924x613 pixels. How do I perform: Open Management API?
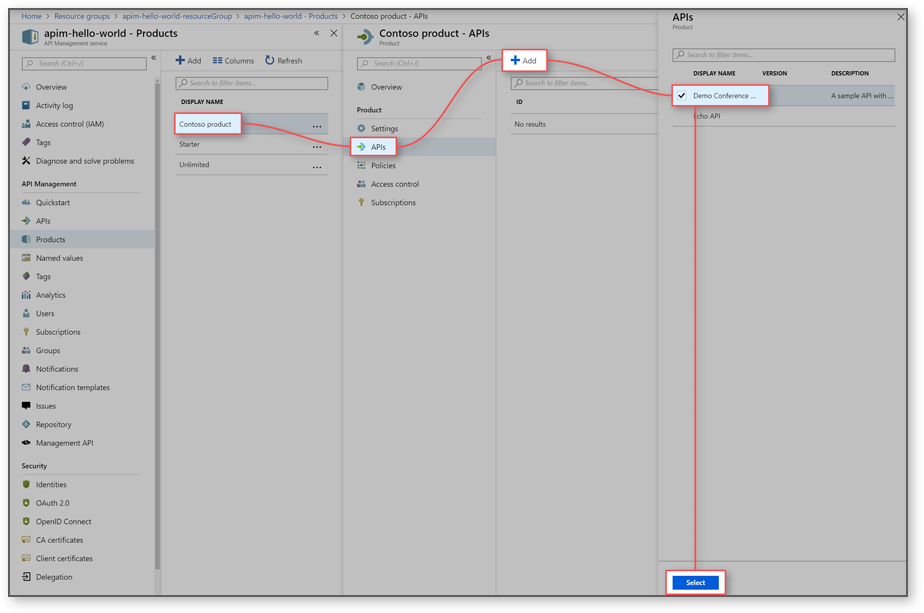tap(64, 443)
